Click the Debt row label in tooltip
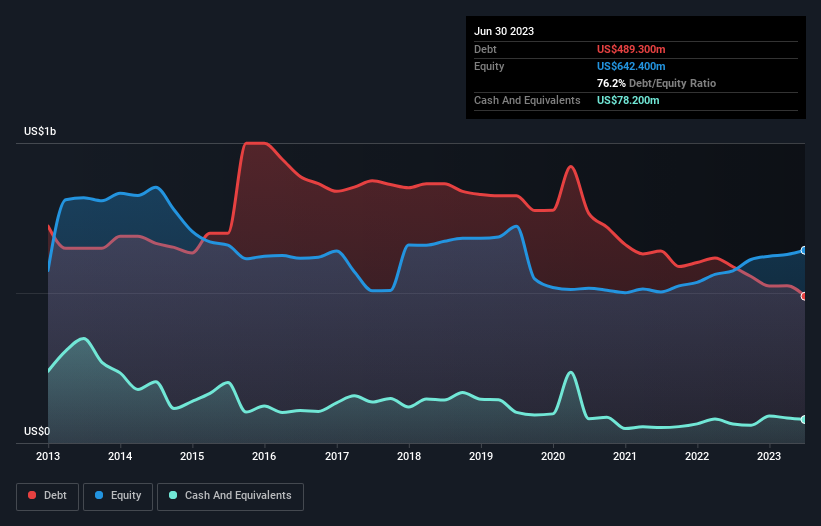 pos(485,49)
